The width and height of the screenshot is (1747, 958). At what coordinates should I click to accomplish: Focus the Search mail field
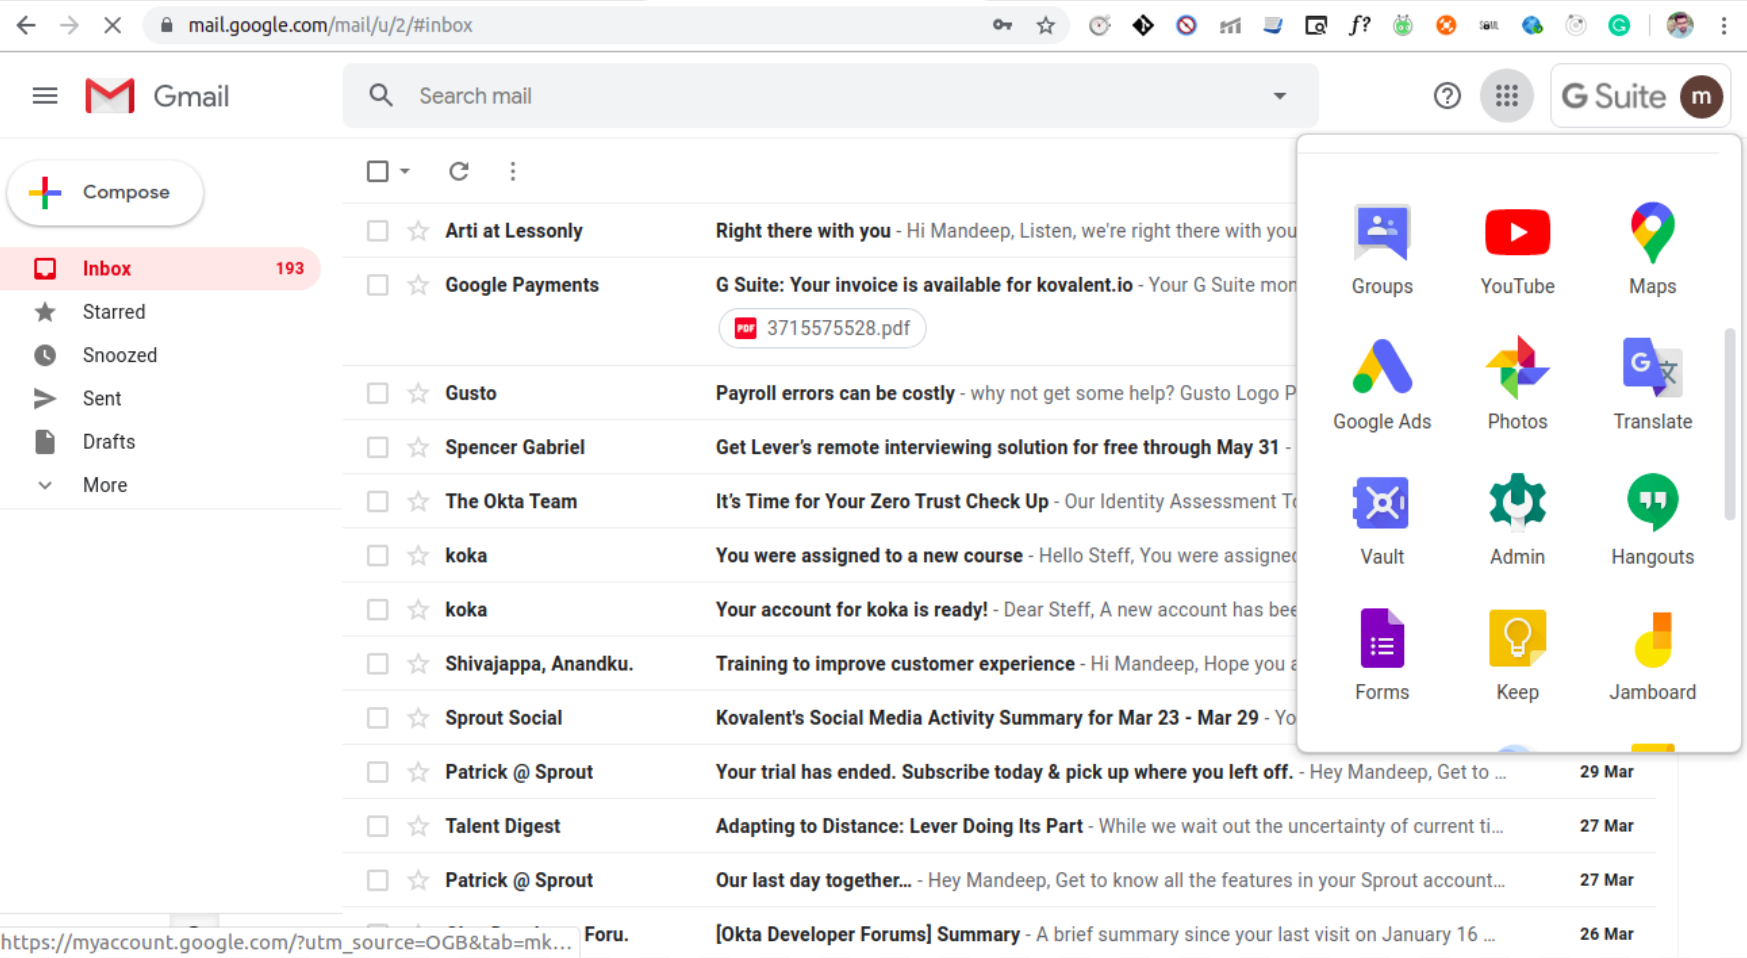[830, 96]
